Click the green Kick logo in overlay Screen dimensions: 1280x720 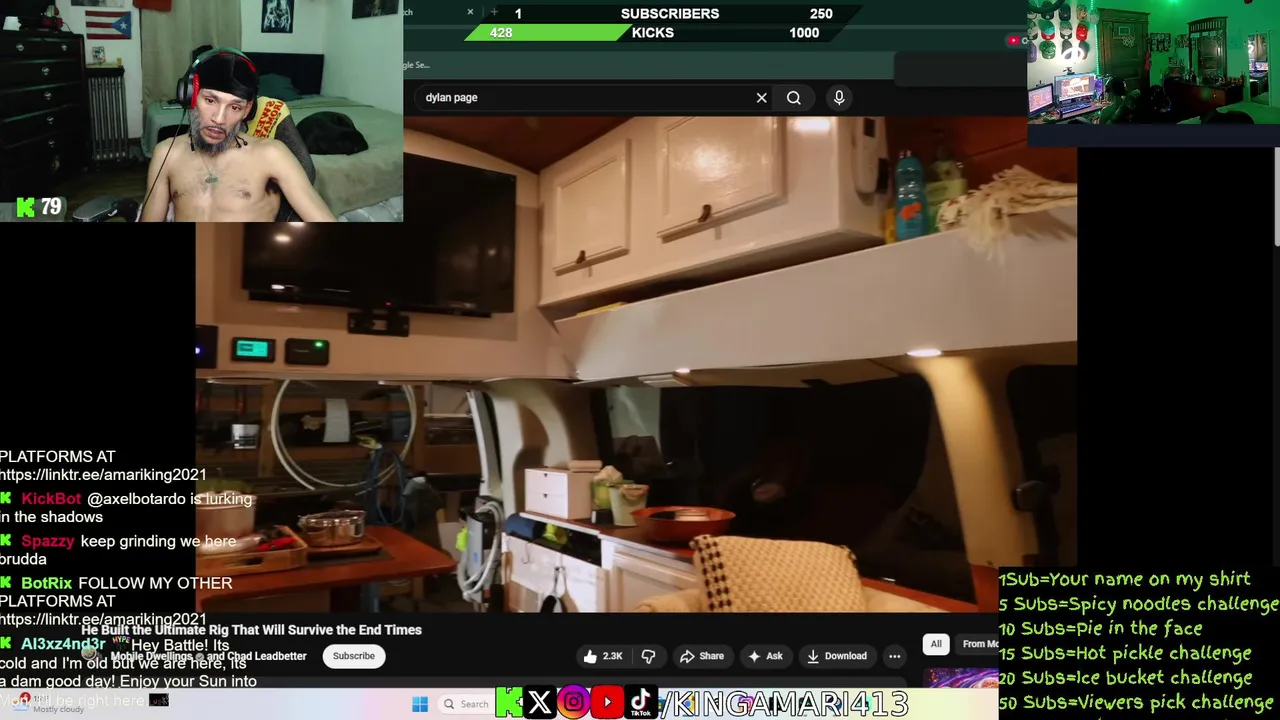pos(509,703)
